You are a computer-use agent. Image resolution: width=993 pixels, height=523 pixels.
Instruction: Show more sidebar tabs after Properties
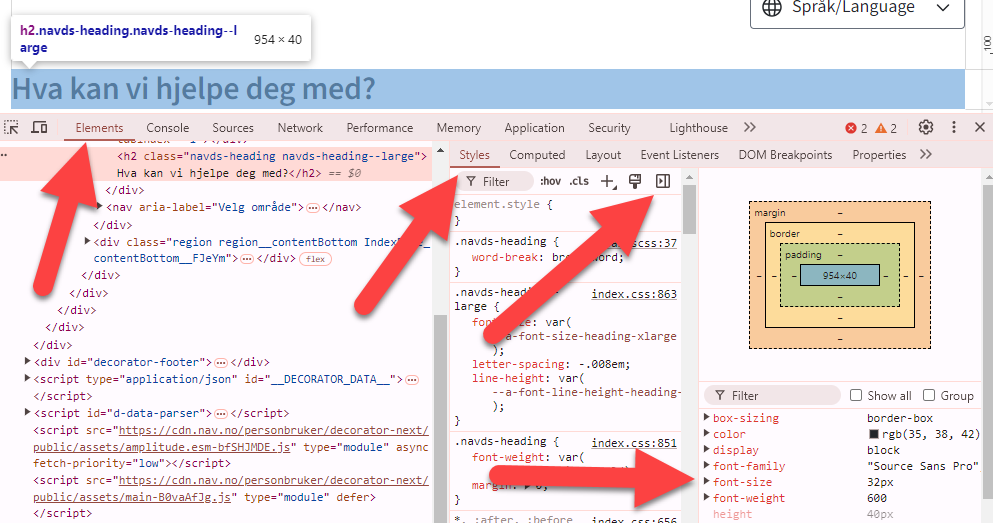[926, 154]
